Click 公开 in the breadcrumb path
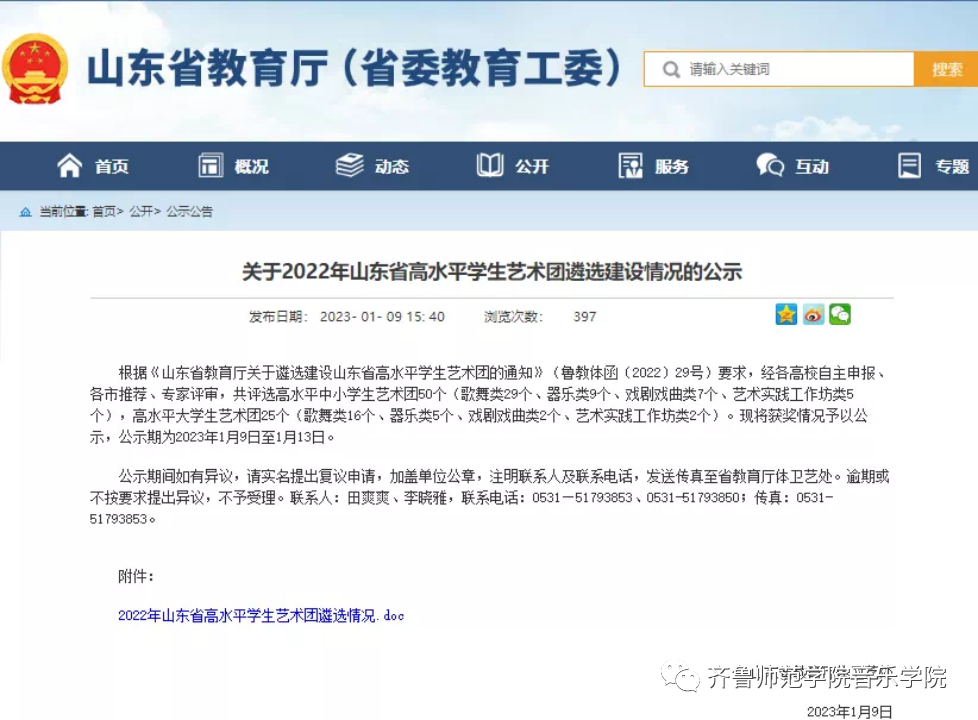 coord(141,212)
